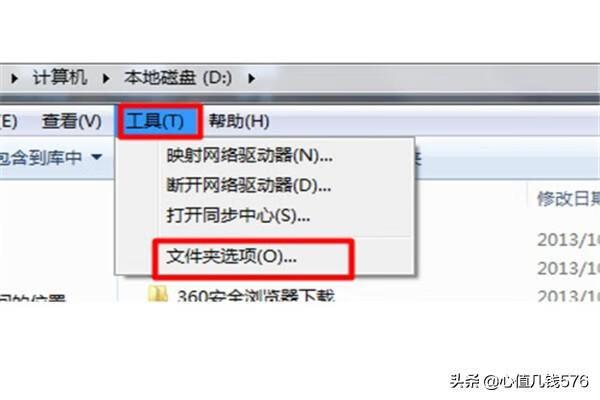The image size is (600, 400).
Task: Select the partially visible 位置 sidebar item
Action: point(32,298)
